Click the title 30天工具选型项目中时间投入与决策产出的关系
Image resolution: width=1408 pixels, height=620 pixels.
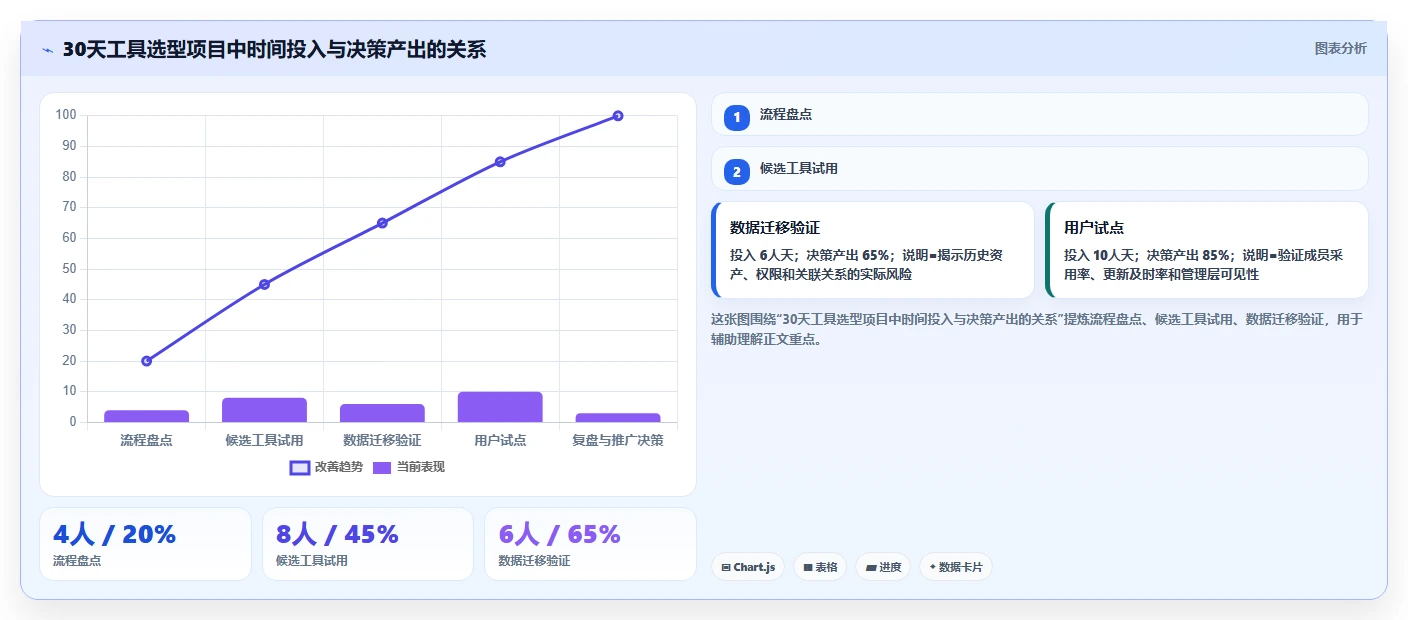point(274,49)
